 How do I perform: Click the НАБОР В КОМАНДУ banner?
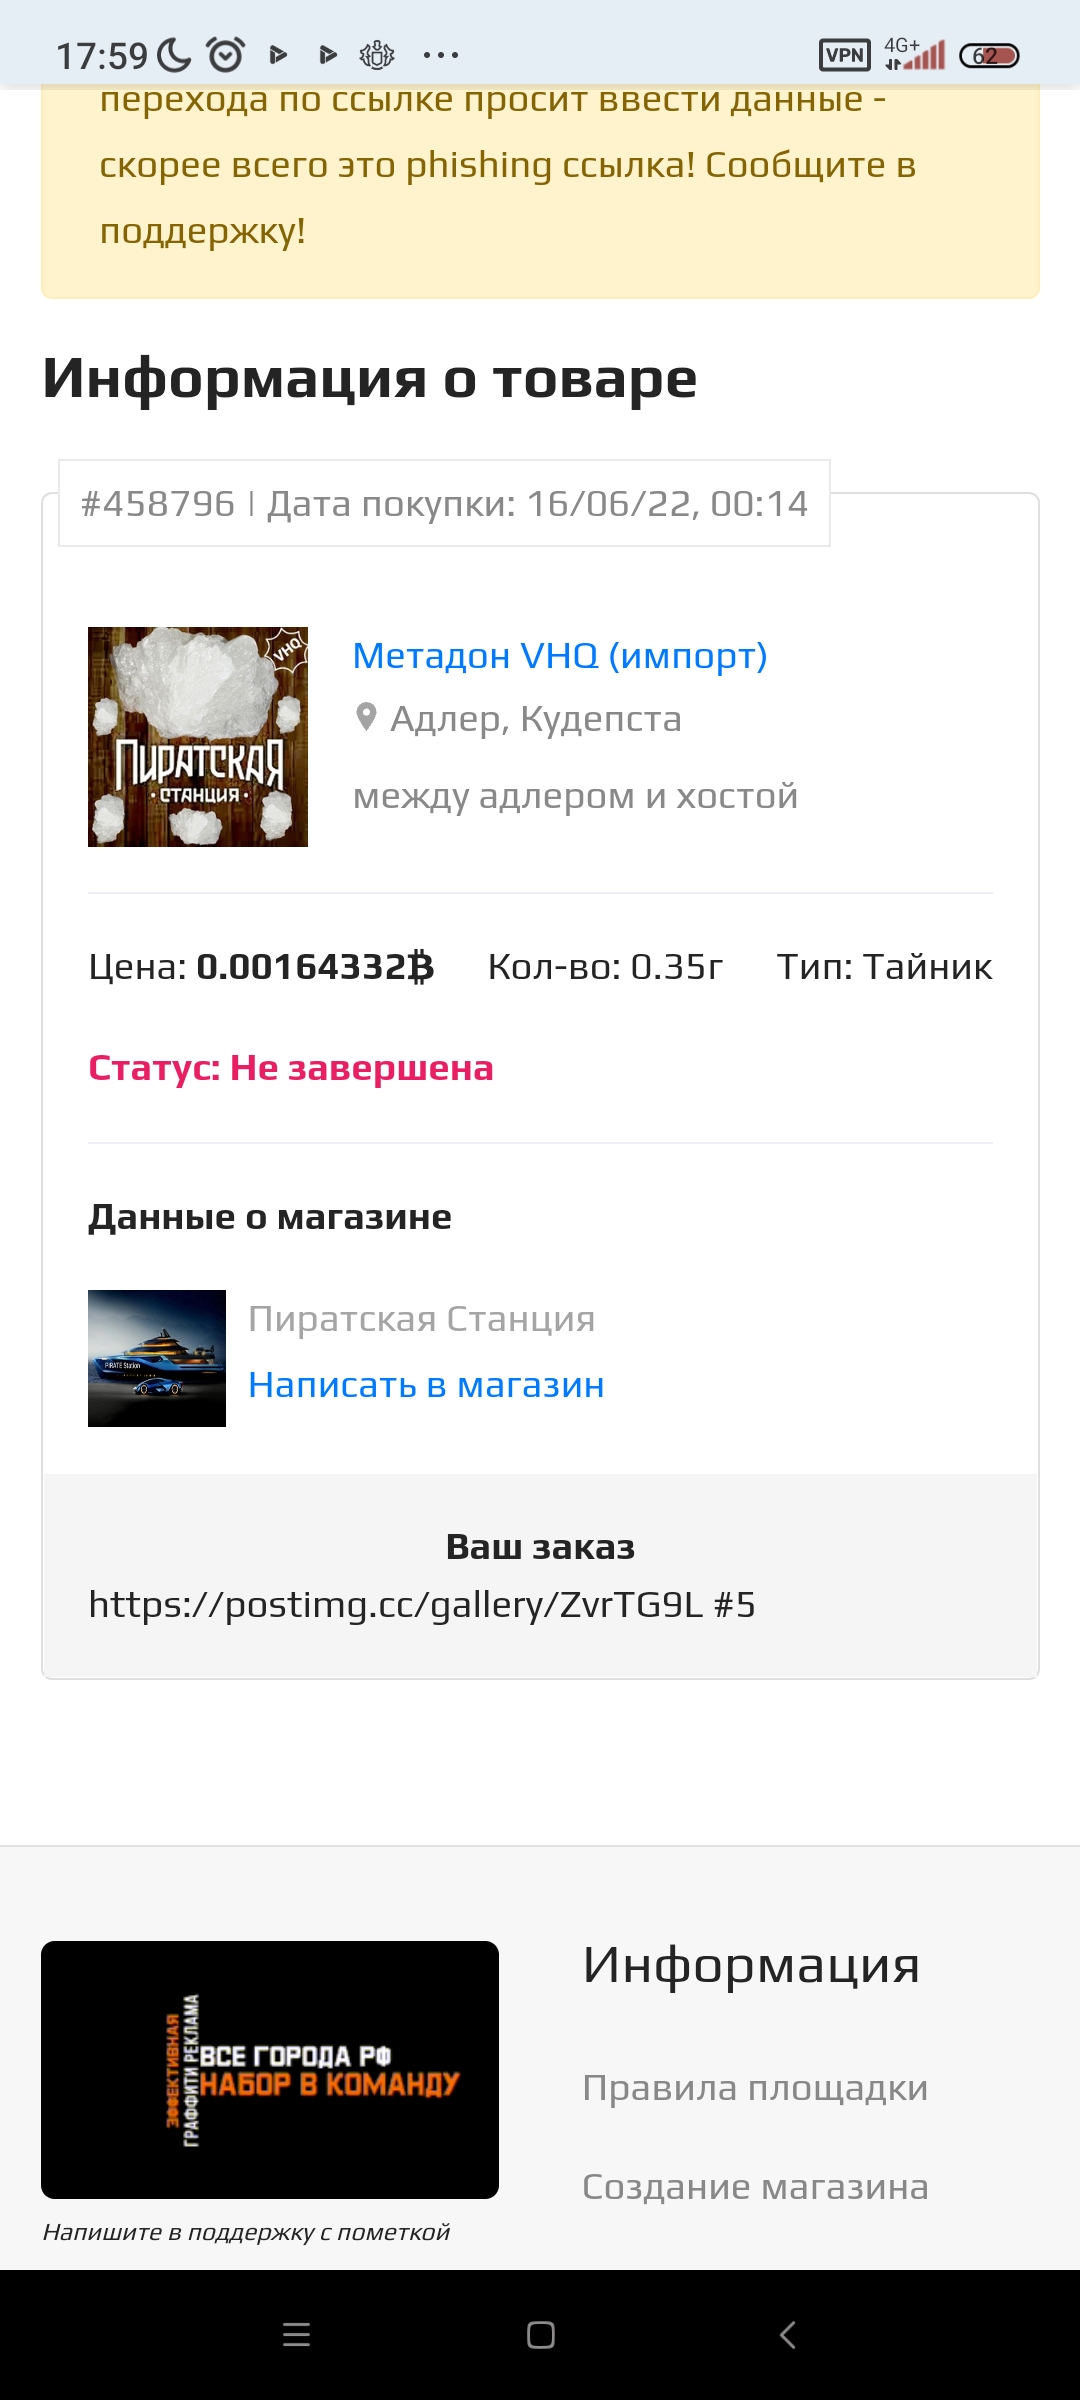coord(270,2070)
